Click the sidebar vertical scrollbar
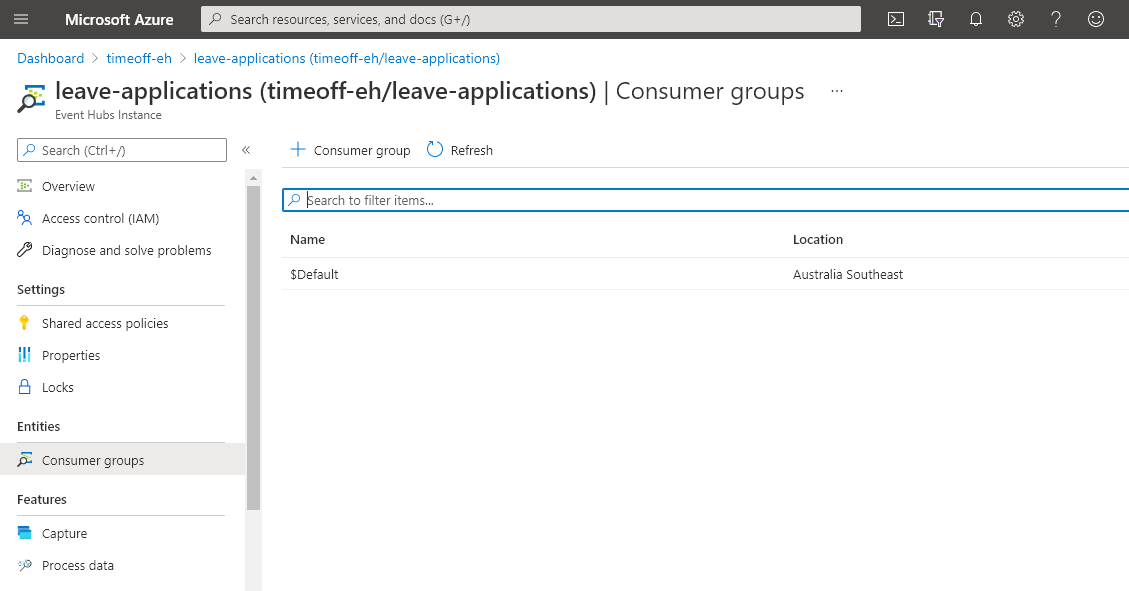Screen dimensions: 1129x591 253,348
